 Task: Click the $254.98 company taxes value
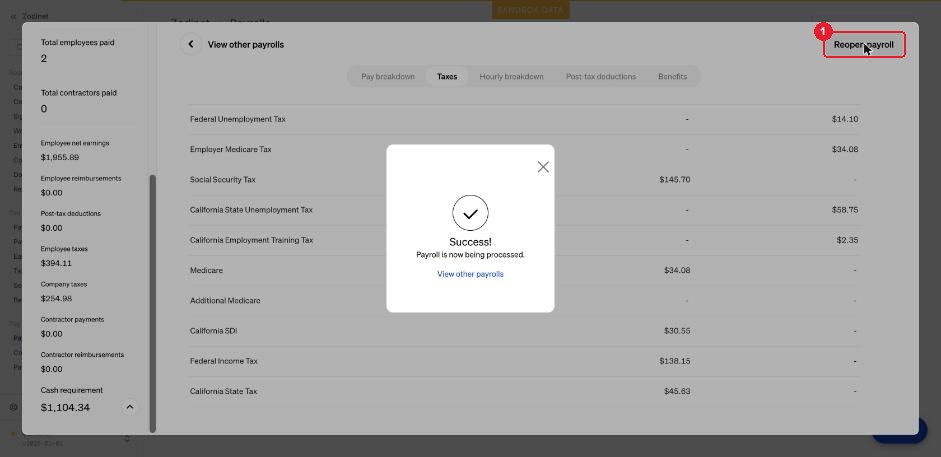[x=56, y=299]
